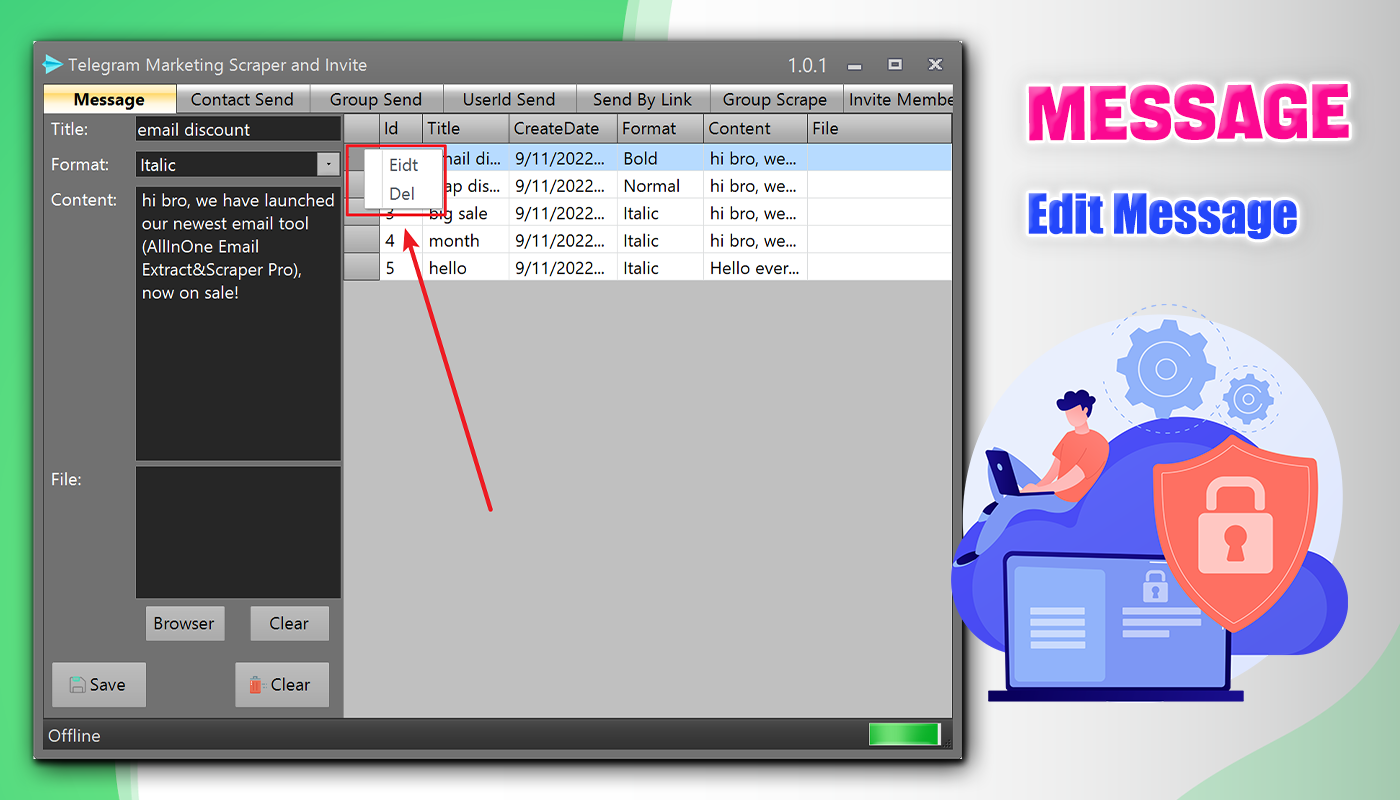
Task: Click the 1.0.1 version number
Action: (x=807, y=66)
